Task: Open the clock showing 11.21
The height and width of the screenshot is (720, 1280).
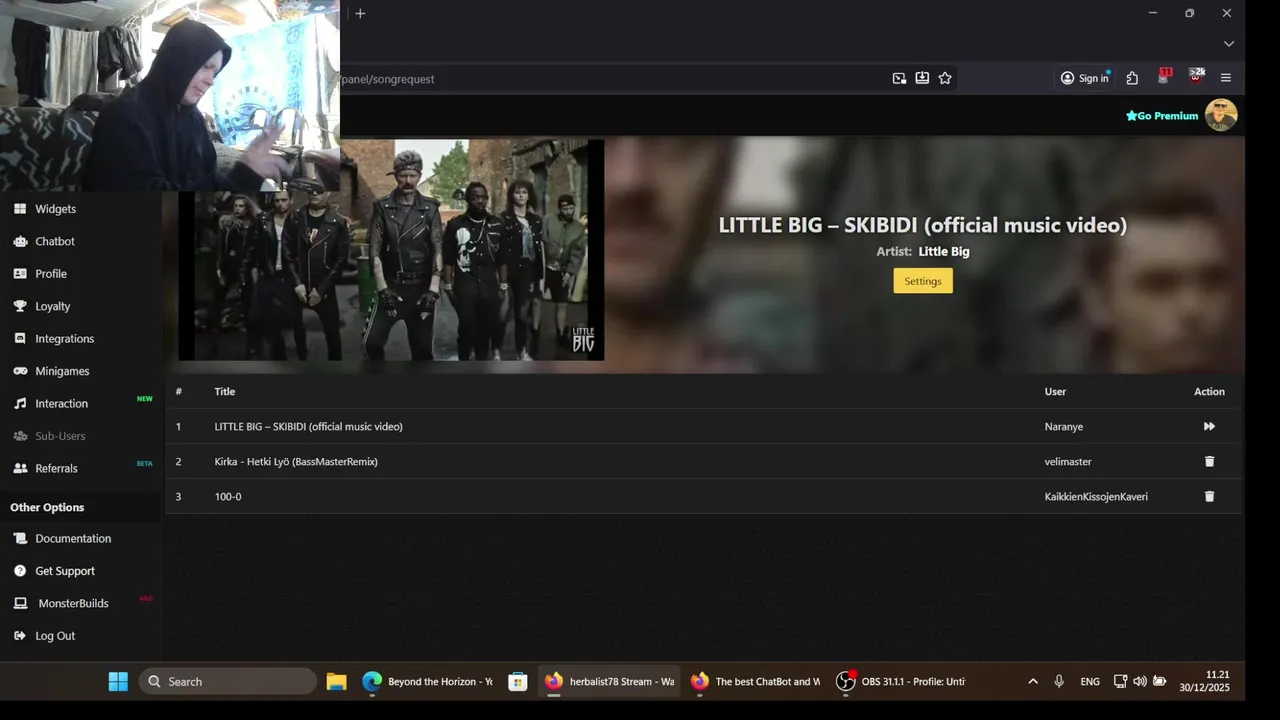Action: [1203, 681]
